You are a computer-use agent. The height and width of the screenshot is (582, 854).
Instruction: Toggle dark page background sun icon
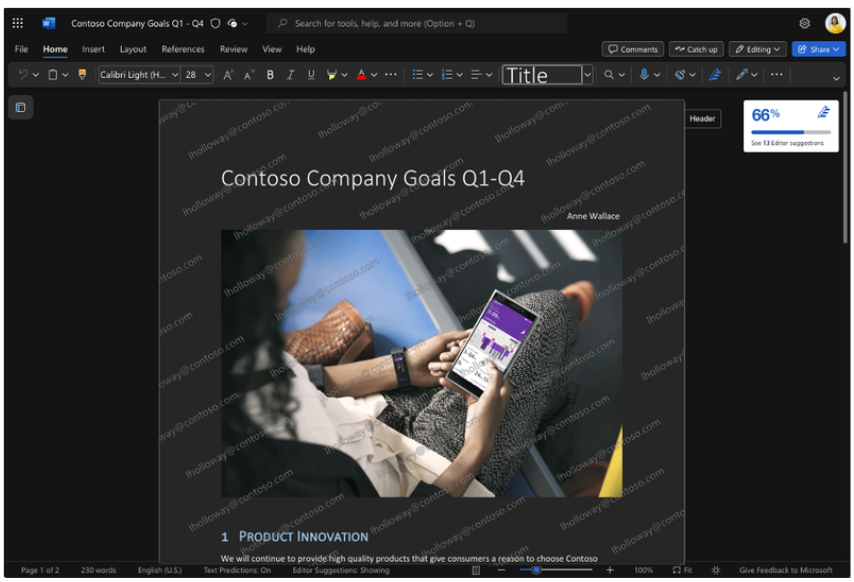click(716, 570)
